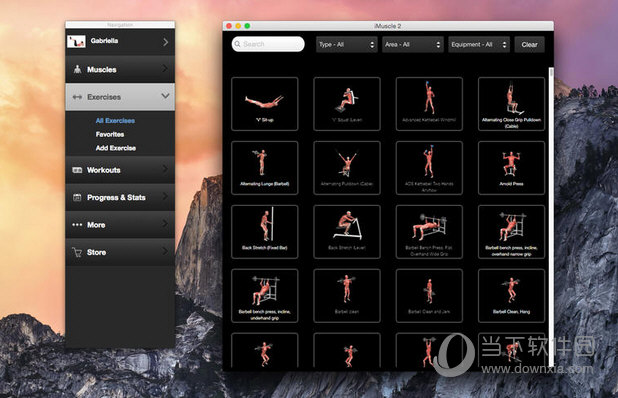
Task: Open the Back Stretch (Fixed Bar) card
Action: click(x=264, y=232)
